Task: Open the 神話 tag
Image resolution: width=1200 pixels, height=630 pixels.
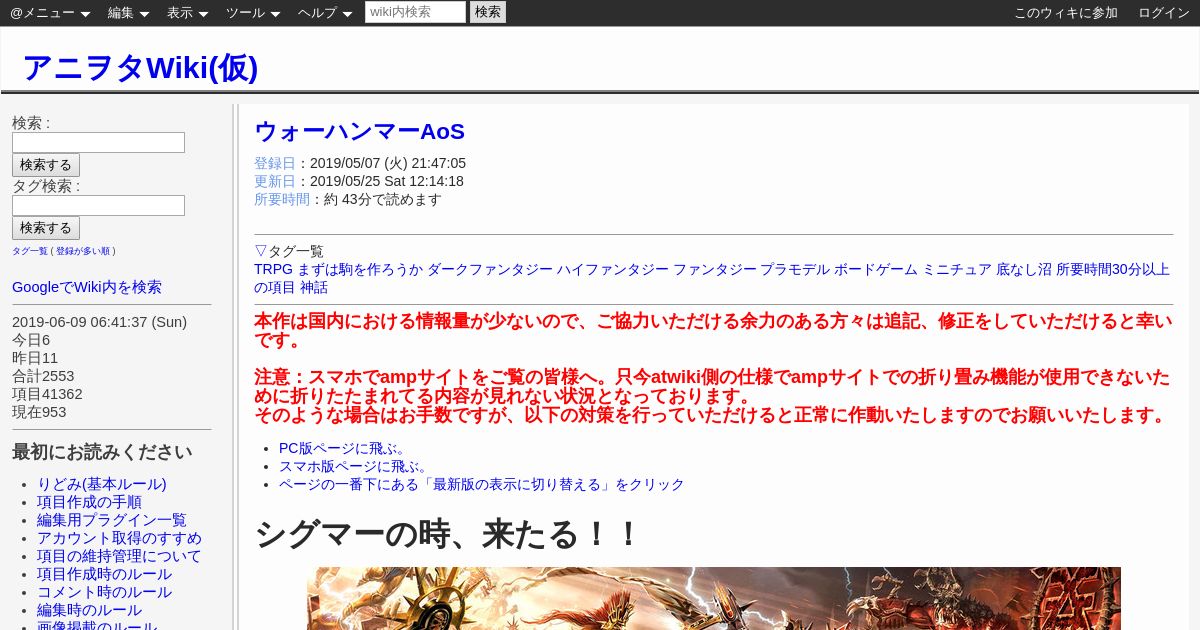Action: (x=314, y=287)
